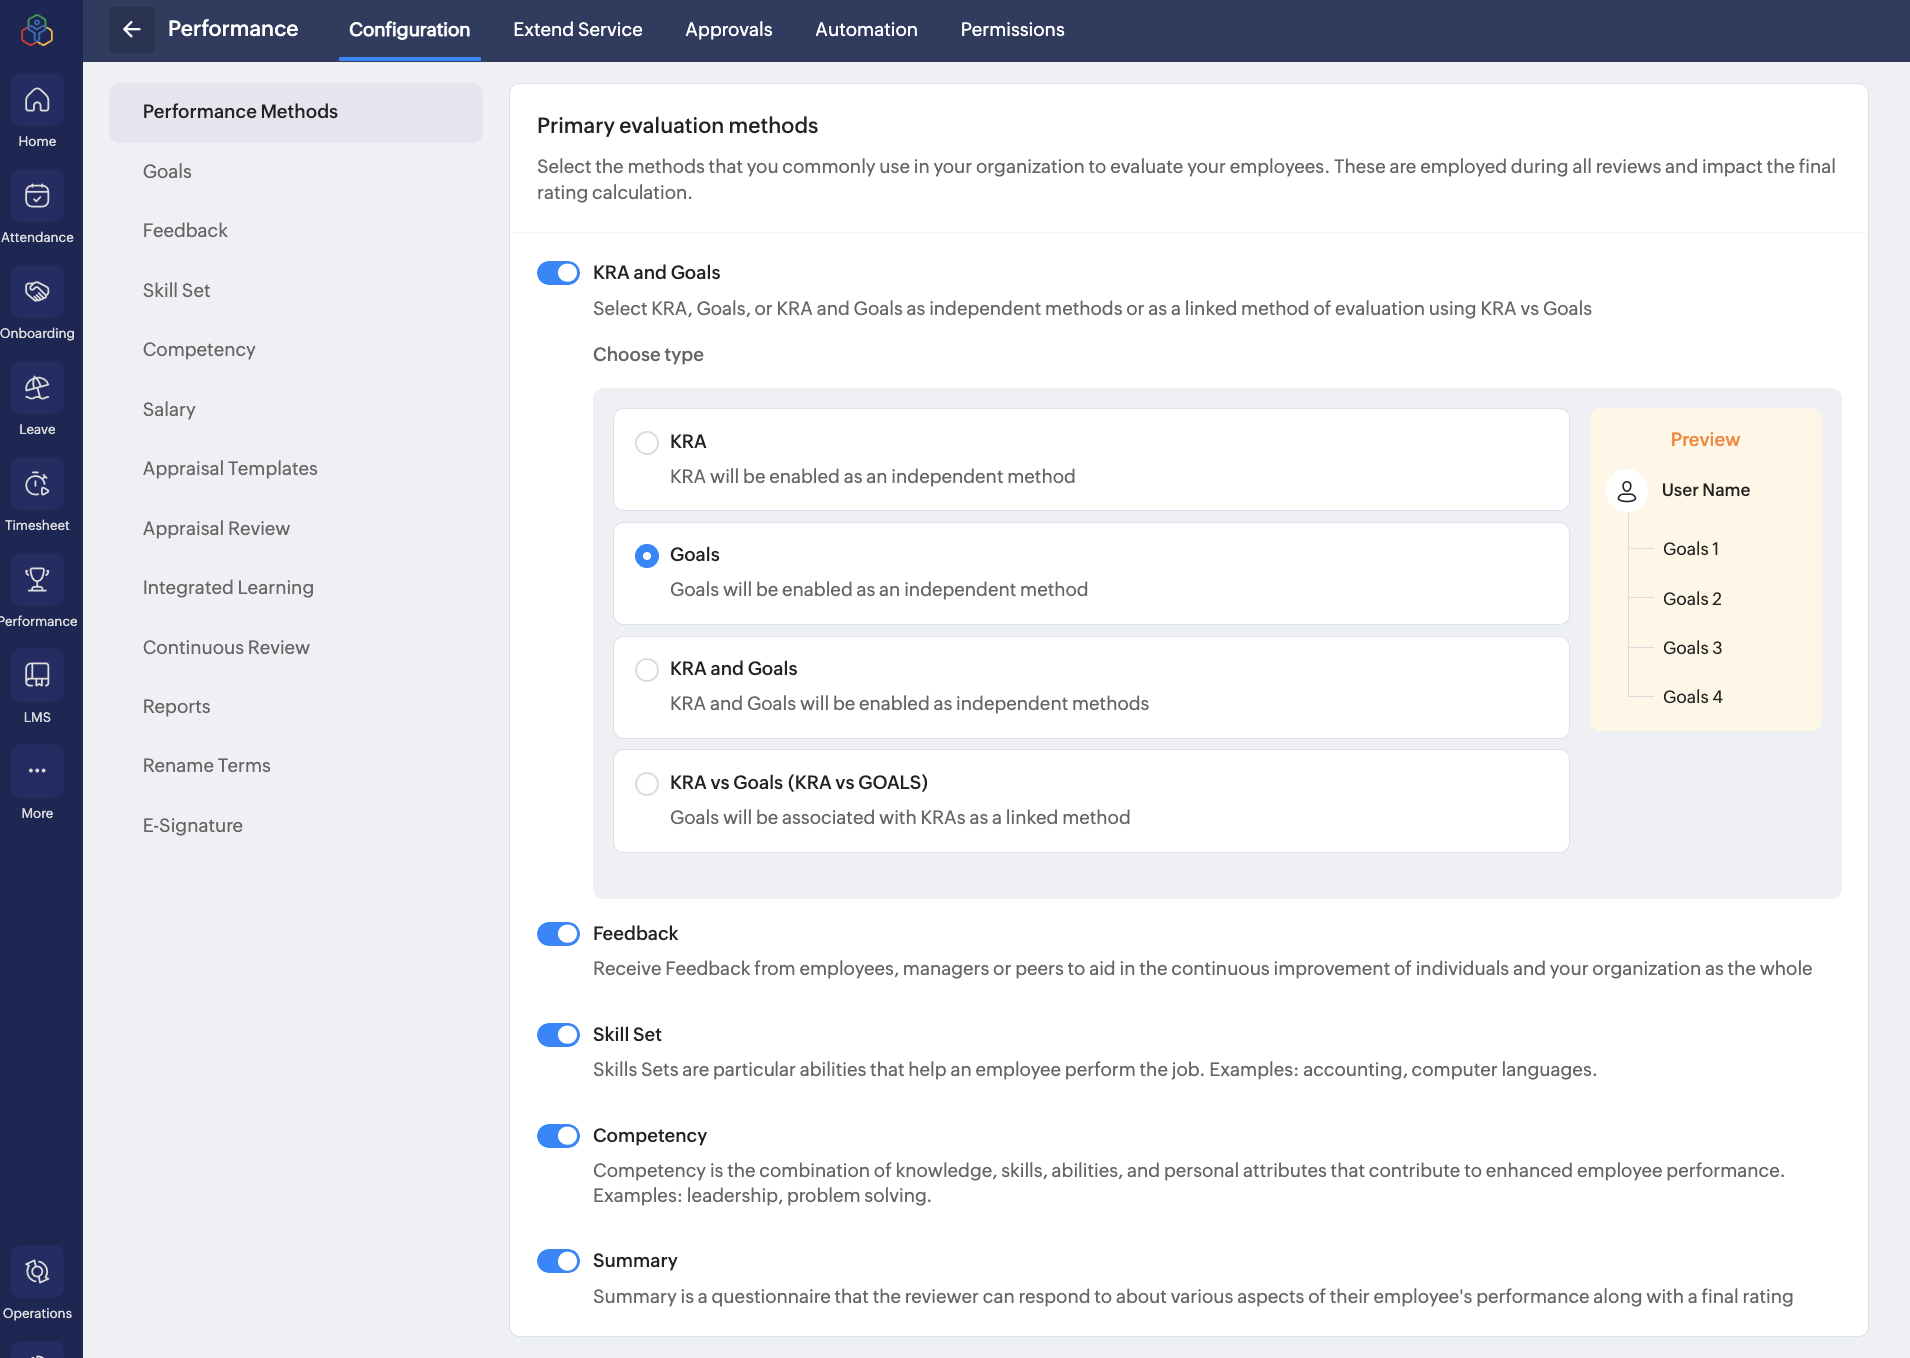The image size is (1910, 1358).
Task: Click the back arrow beside Performance
Action: pyautogui.click(x=132, y=29)
